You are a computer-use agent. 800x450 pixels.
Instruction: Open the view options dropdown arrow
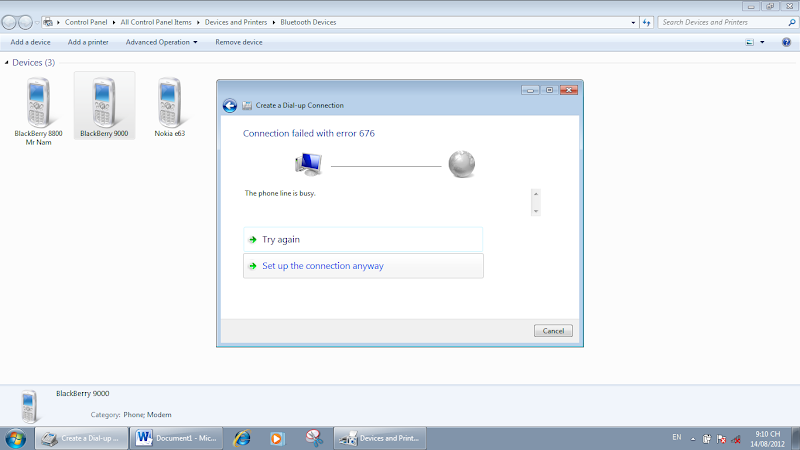point(762,42)
